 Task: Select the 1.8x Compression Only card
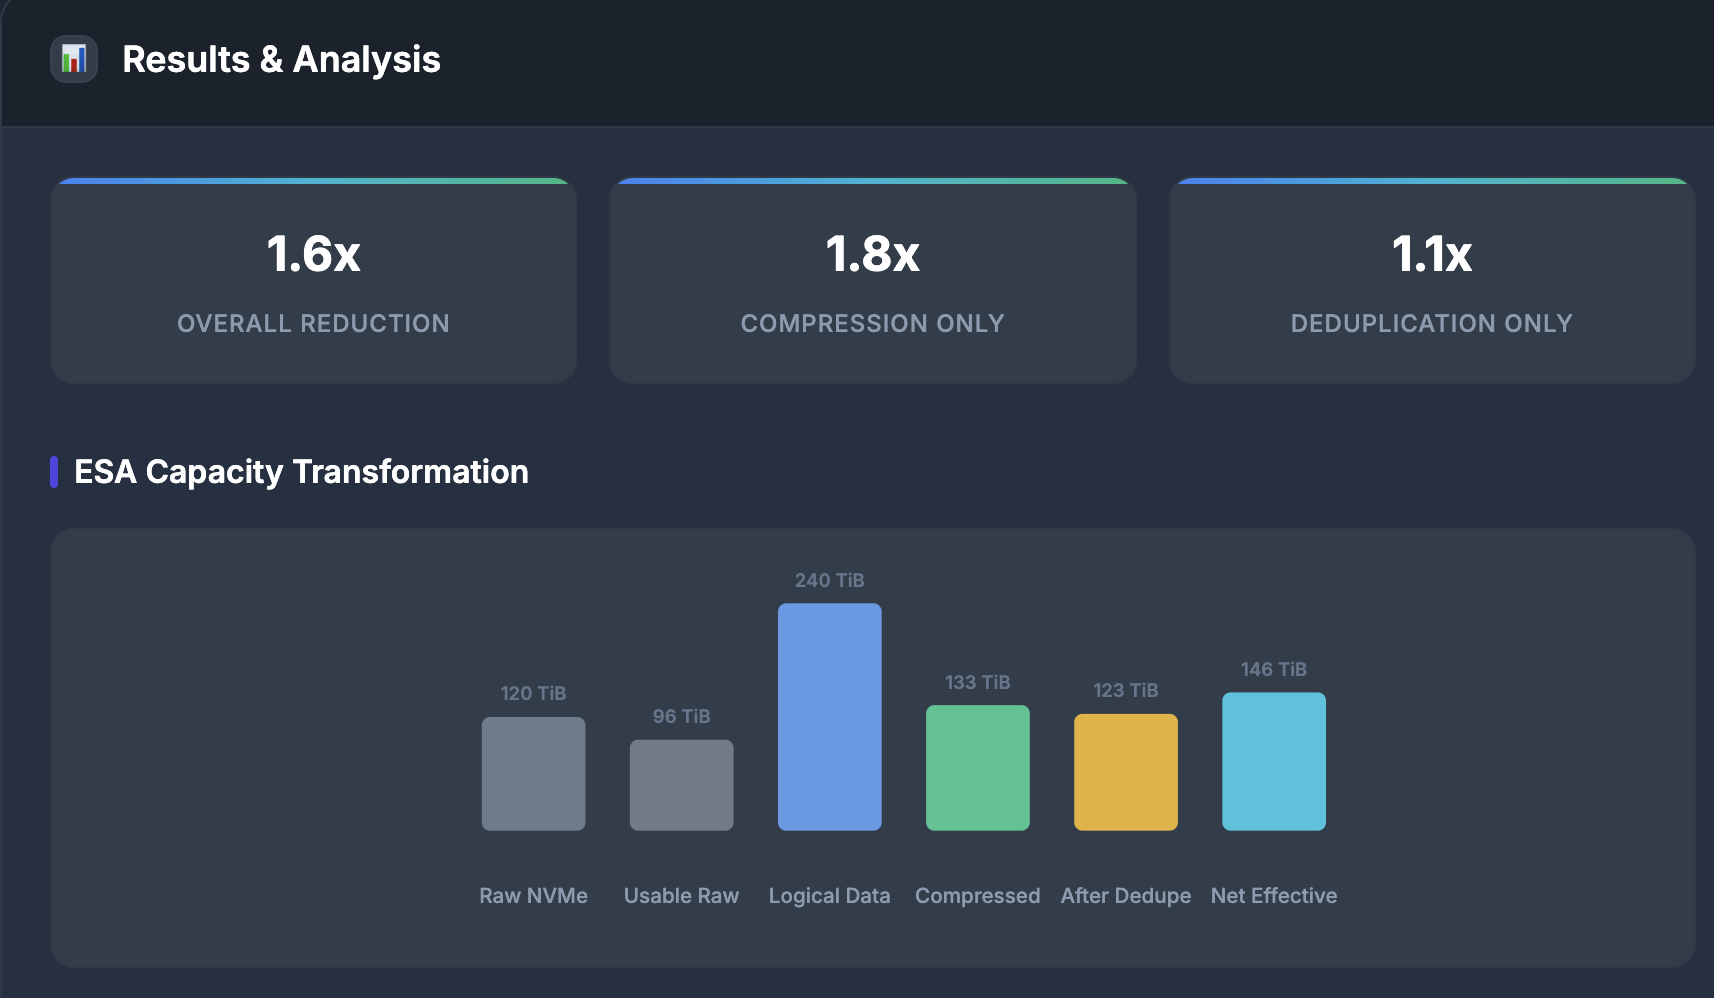(872, 281)
